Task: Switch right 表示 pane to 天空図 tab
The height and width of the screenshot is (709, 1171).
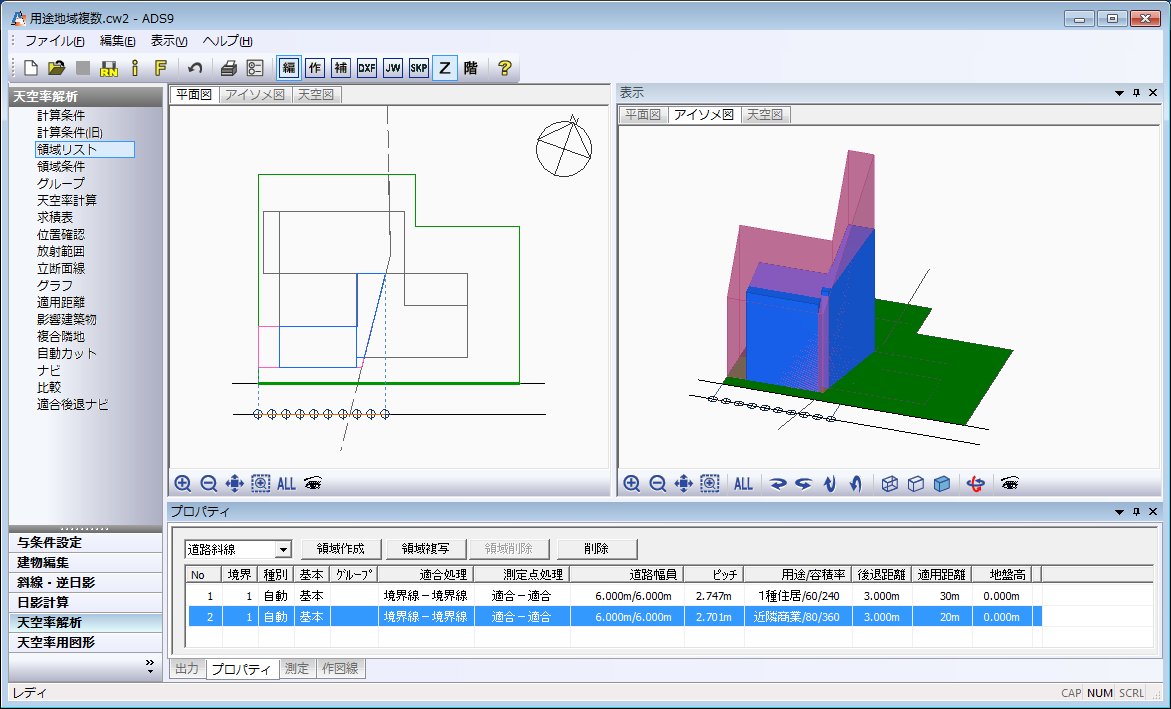Action: click(765, 115)
